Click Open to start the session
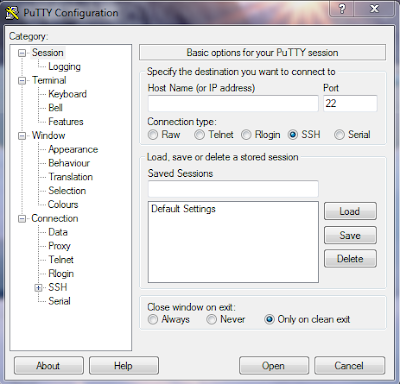The height and width of the screenshot is (384, 400). pyautogui.click(x=274, y=366)
